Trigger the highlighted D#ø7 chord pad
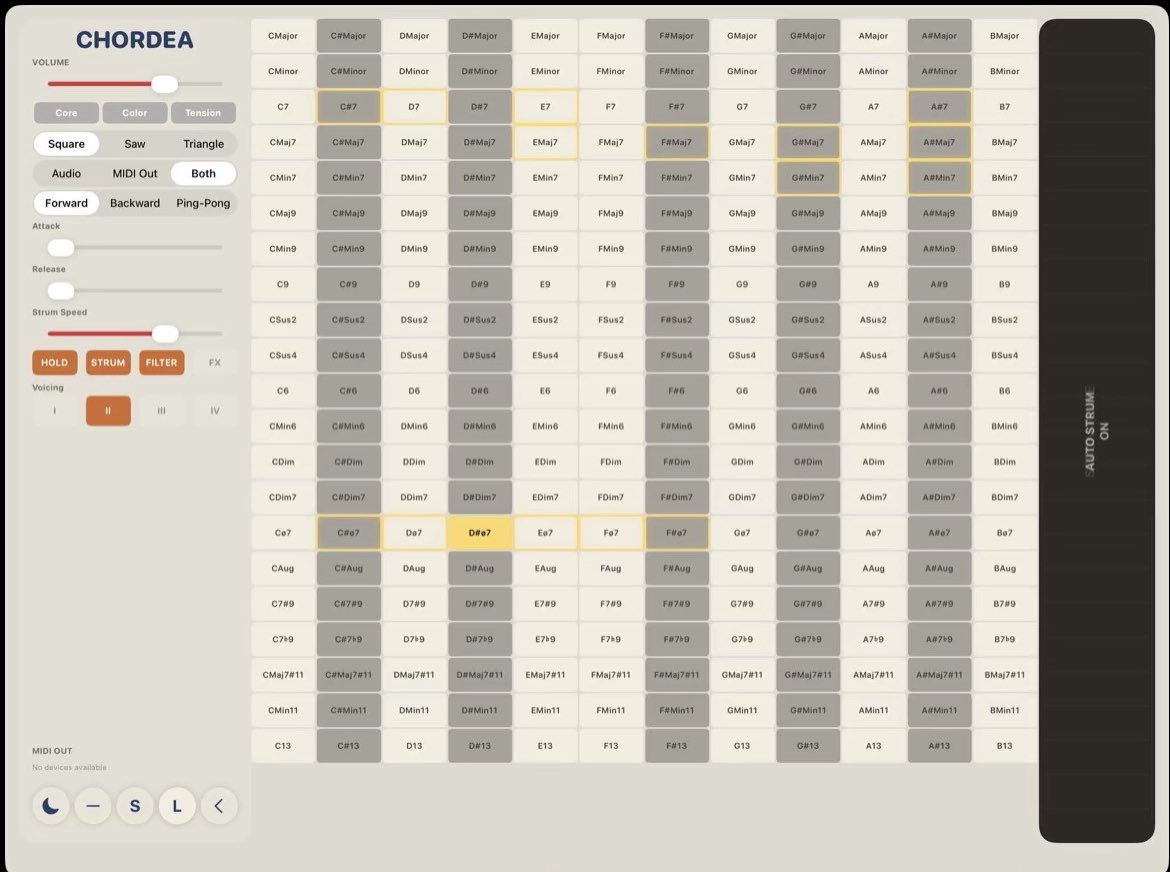1170x872 pixels. click(480, 533)
